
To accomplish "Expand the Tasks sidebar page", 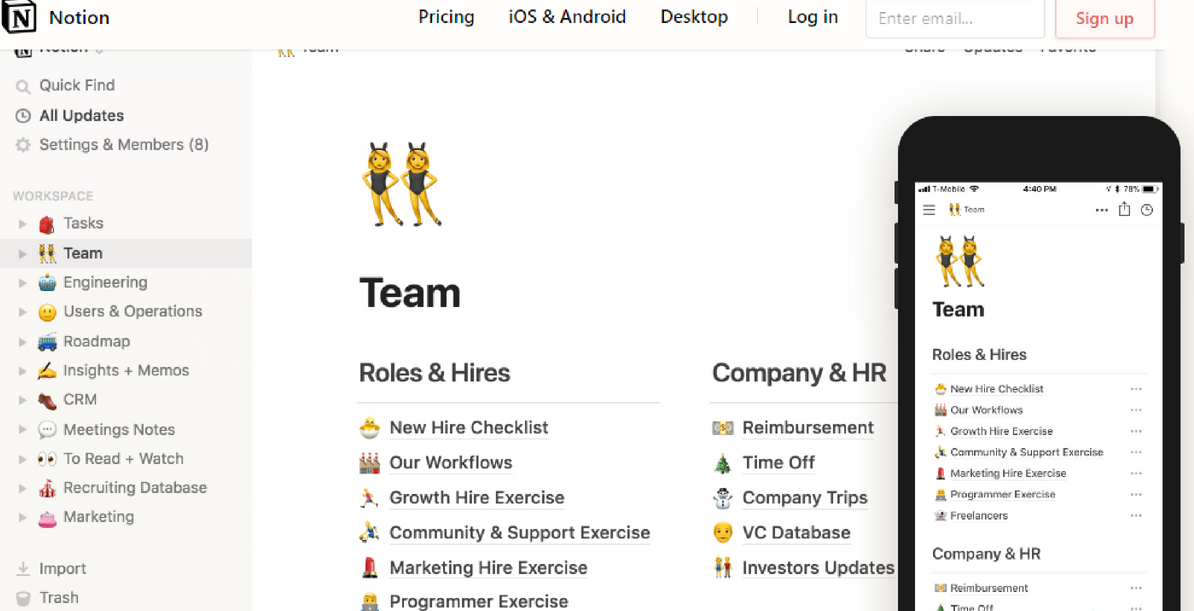I will click(22, 224).
